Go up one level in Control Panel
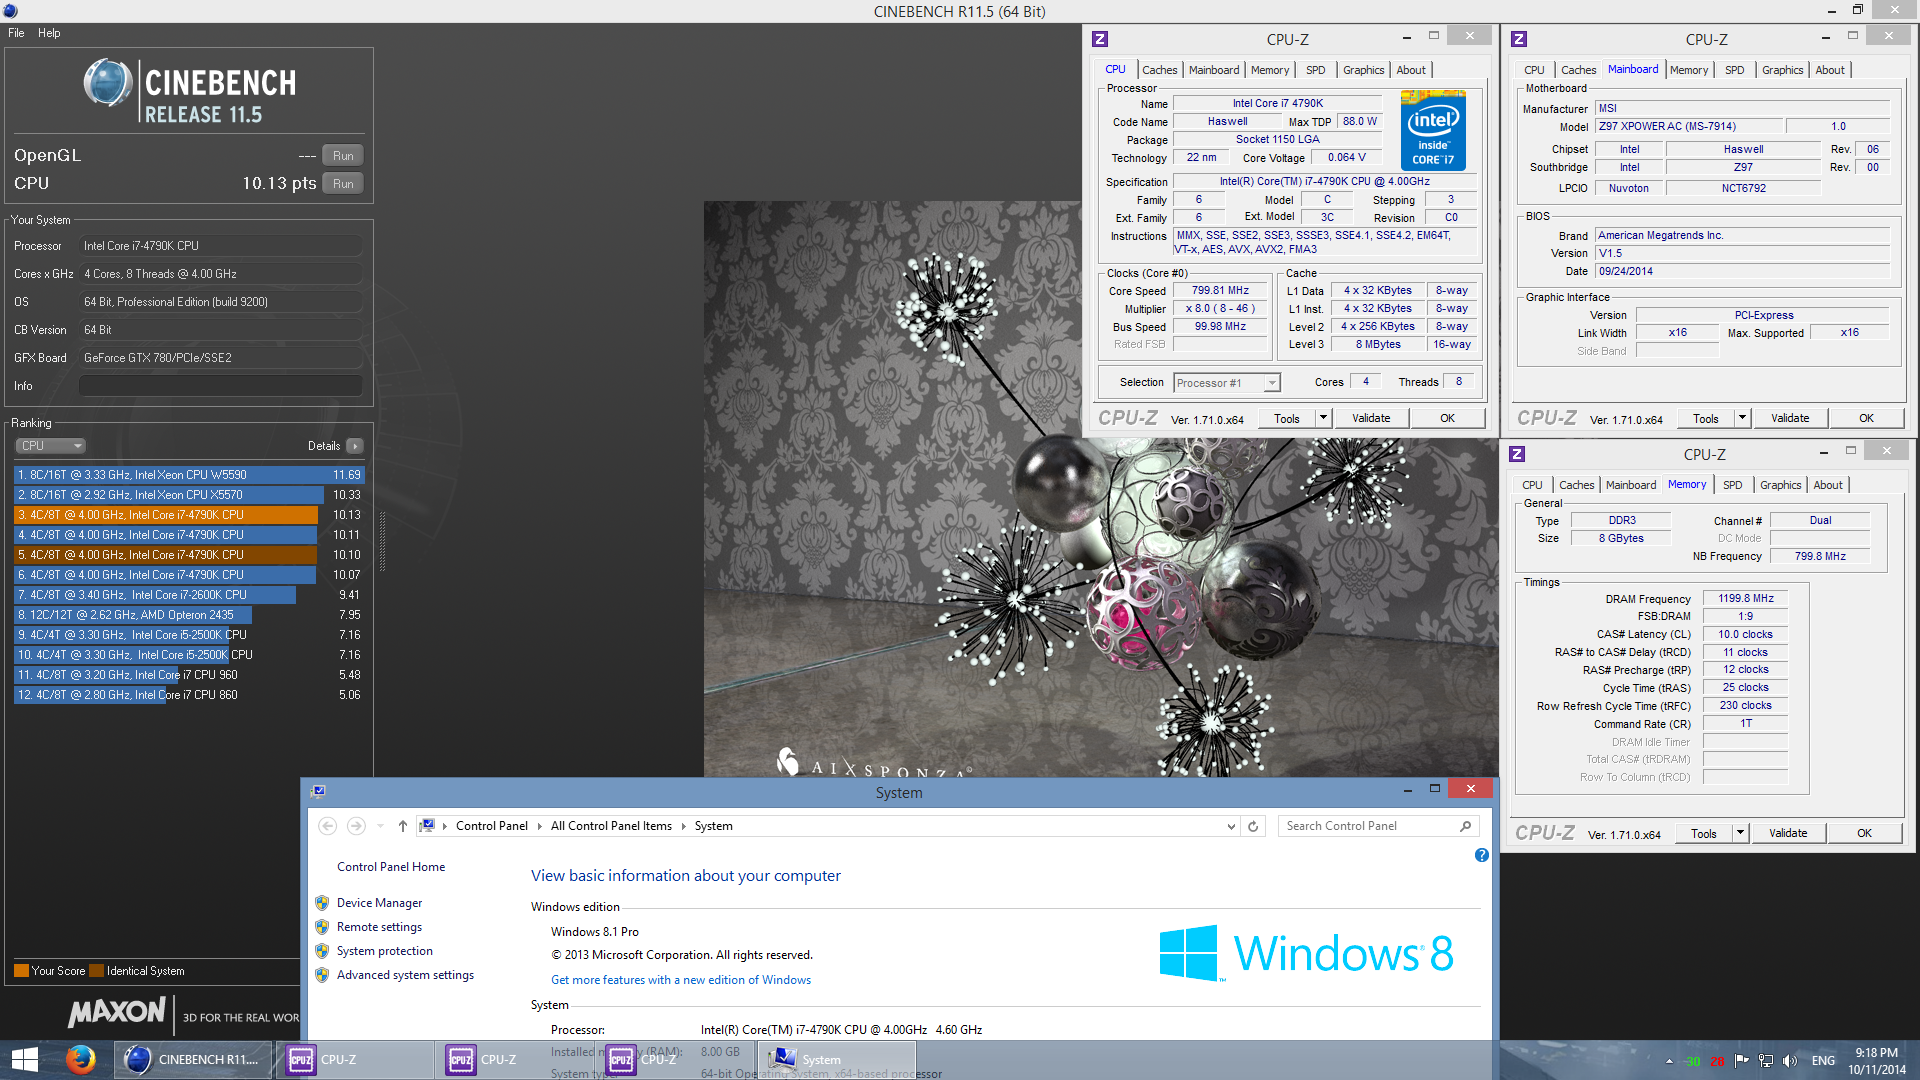1920x1080 pixels. tap(403, 826)
